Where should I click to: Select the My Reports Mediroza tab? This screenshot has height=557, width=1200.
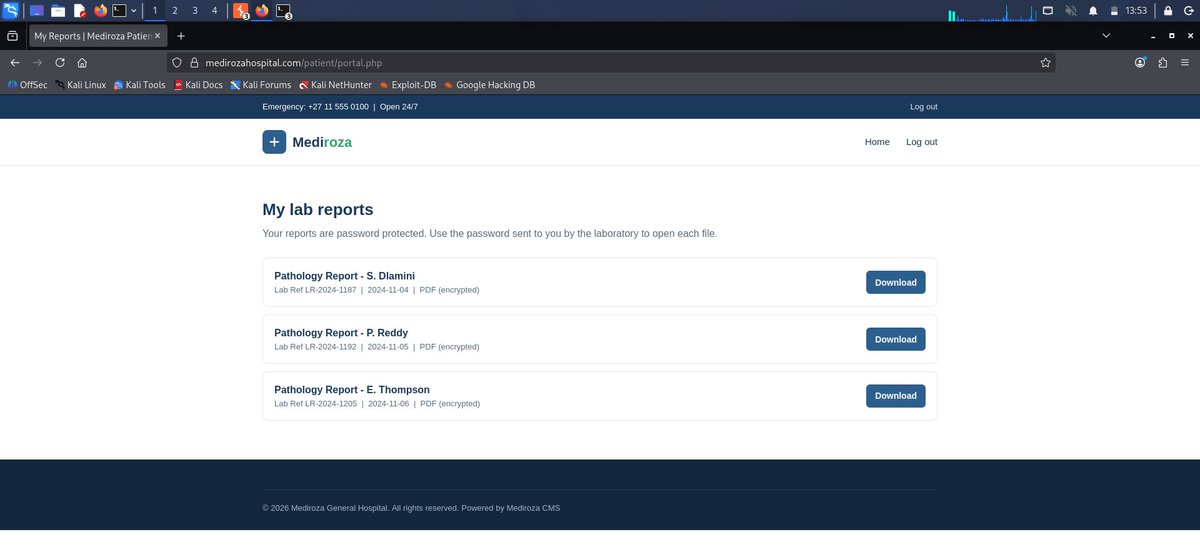coord(97,35)
